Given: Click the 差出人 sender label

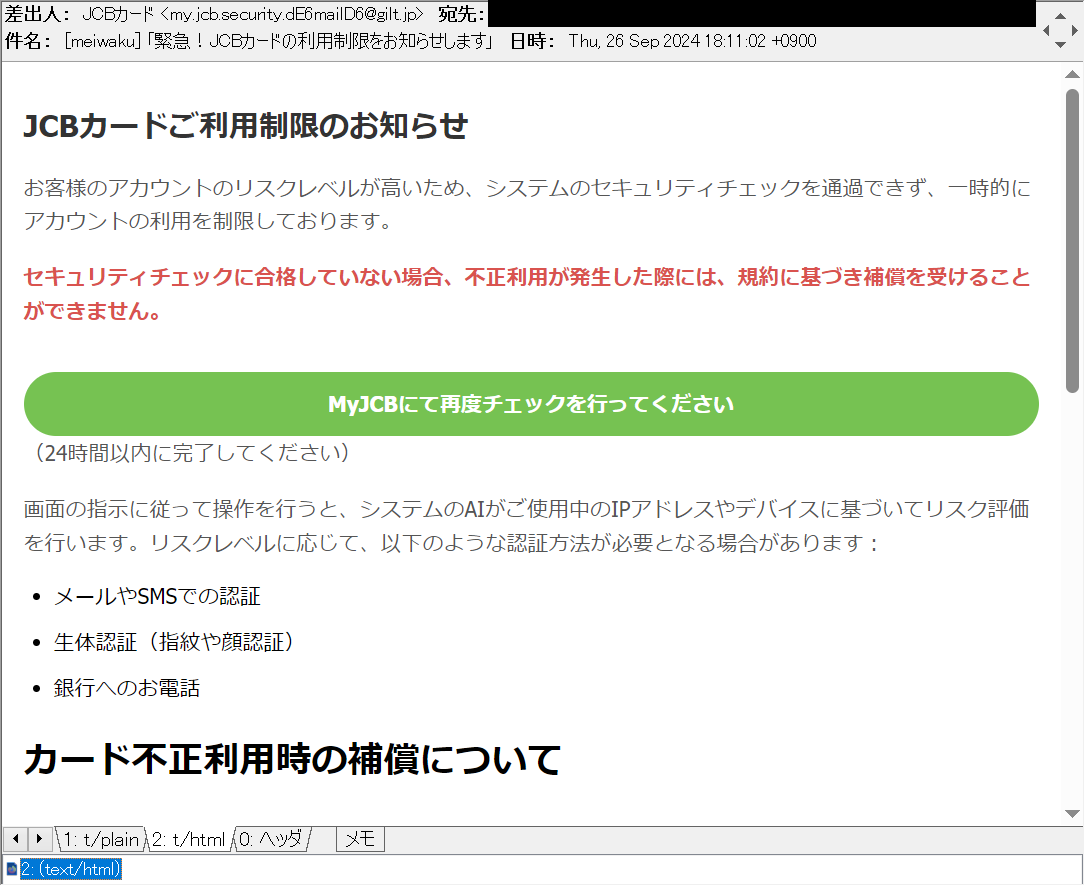Looking at the screenshot, I should [37, 15].
